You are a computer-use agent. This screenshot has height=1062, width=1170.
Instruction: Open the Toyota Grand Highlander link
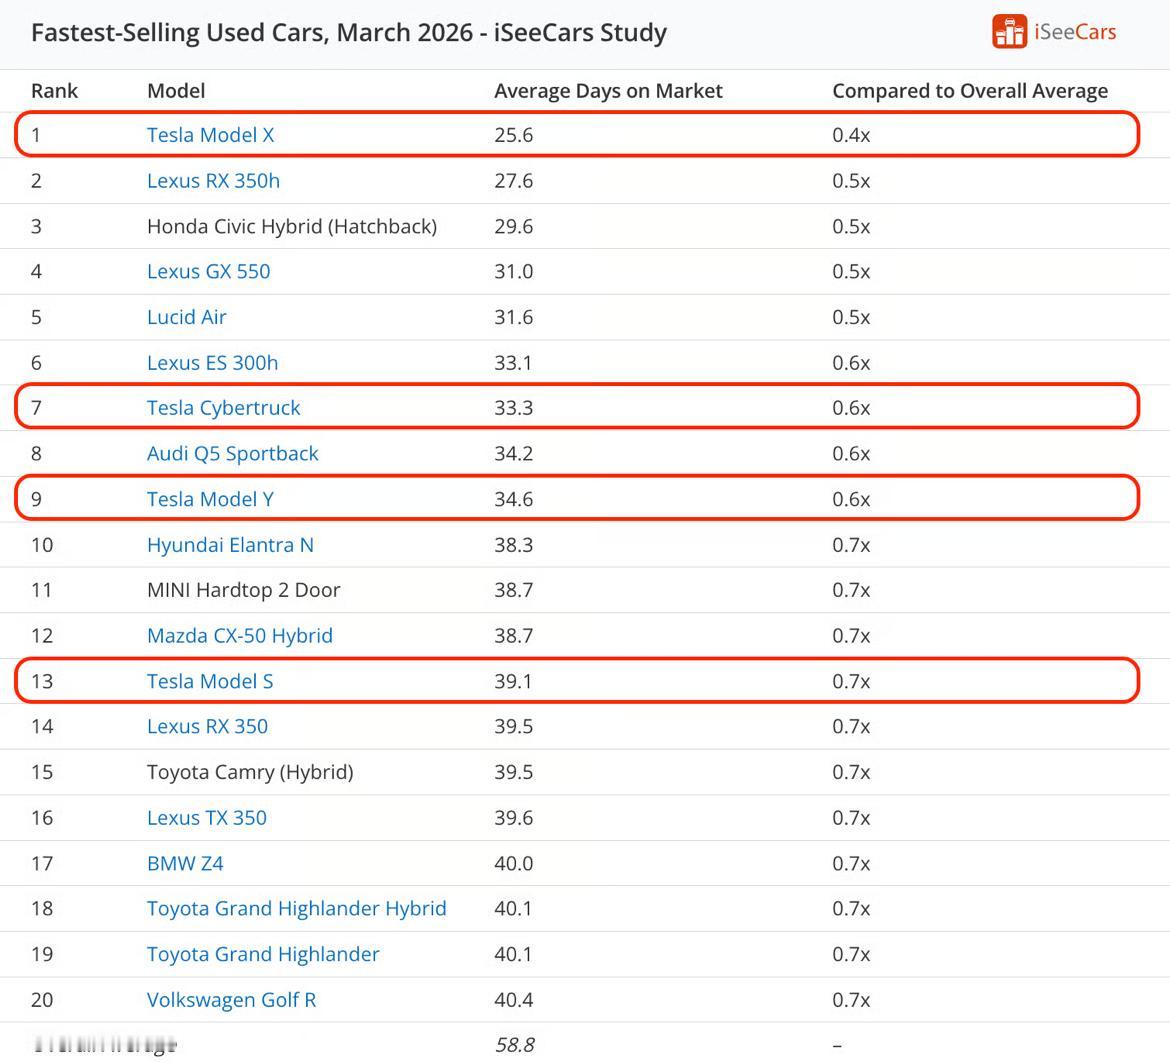click(x=263, y=954)
